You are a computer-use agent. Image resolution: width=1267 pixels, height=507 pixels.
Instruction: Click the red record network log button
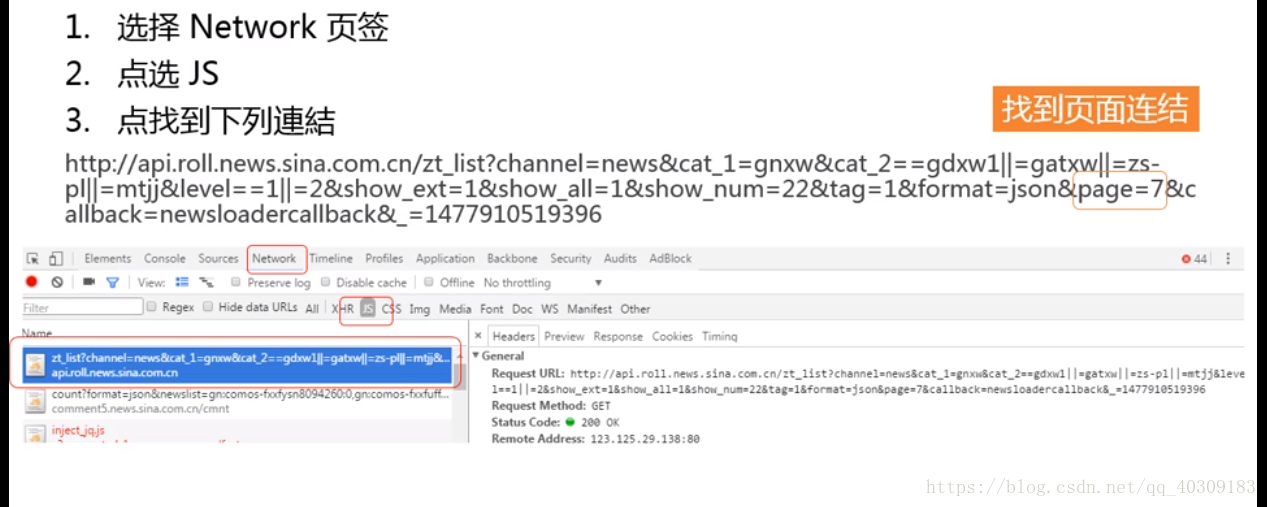tap(32, 282)
